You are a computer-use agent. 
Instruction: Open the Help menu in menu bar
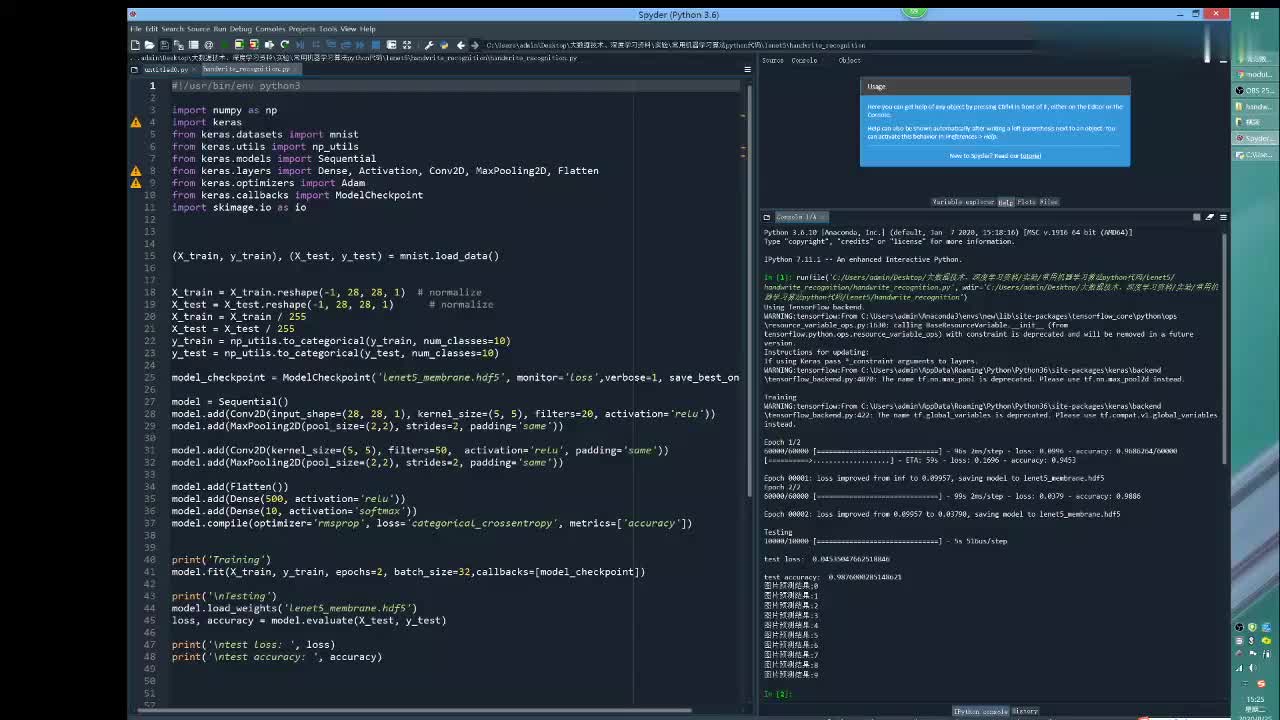tap(368, 29)
